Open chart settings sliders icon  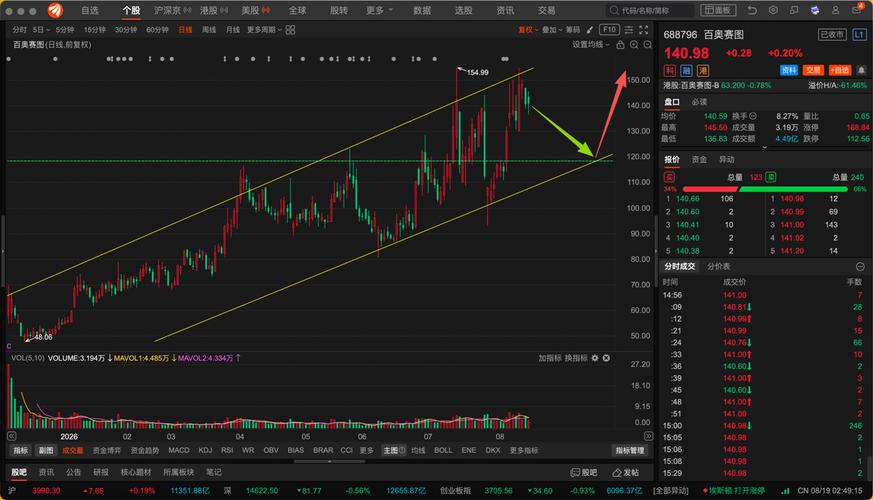(x=629, y=30)
